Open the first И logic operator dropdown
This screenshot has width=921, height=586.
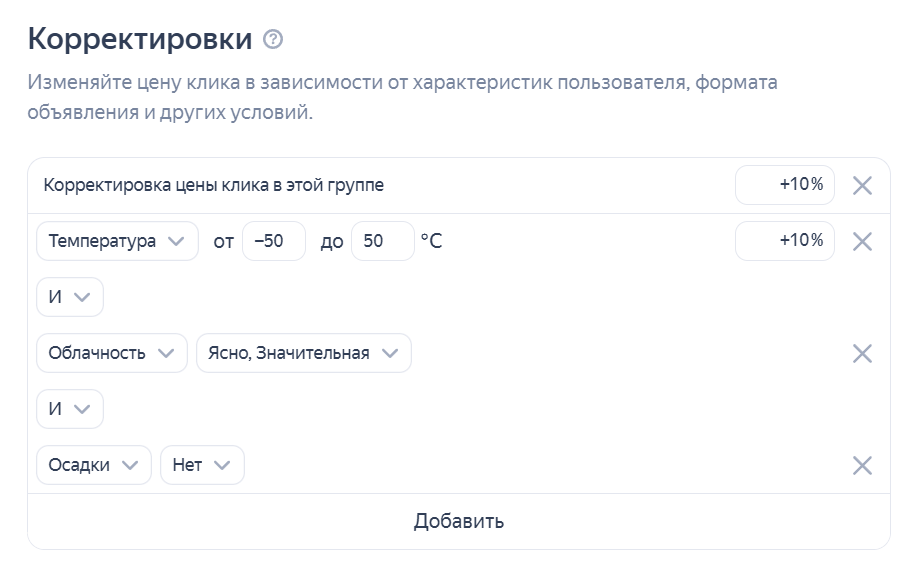pyautogui.click(x=70, y=297)
